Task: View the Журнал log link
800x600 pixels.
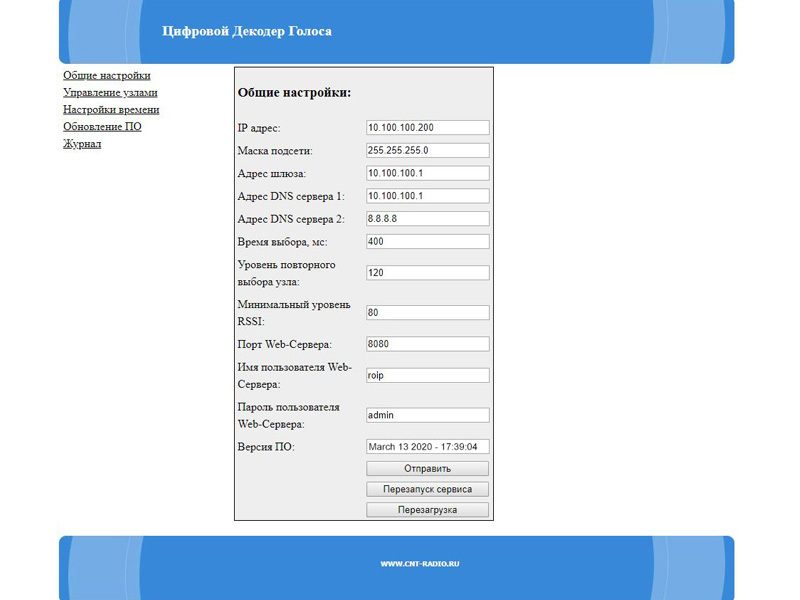Action: [x=82, y=144]
